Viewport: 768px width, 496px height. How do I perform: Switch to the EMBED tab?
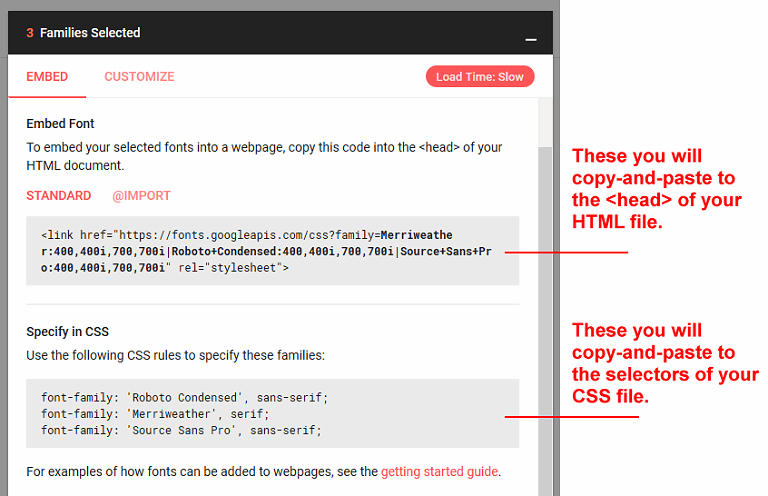click(x=47, y=77)
